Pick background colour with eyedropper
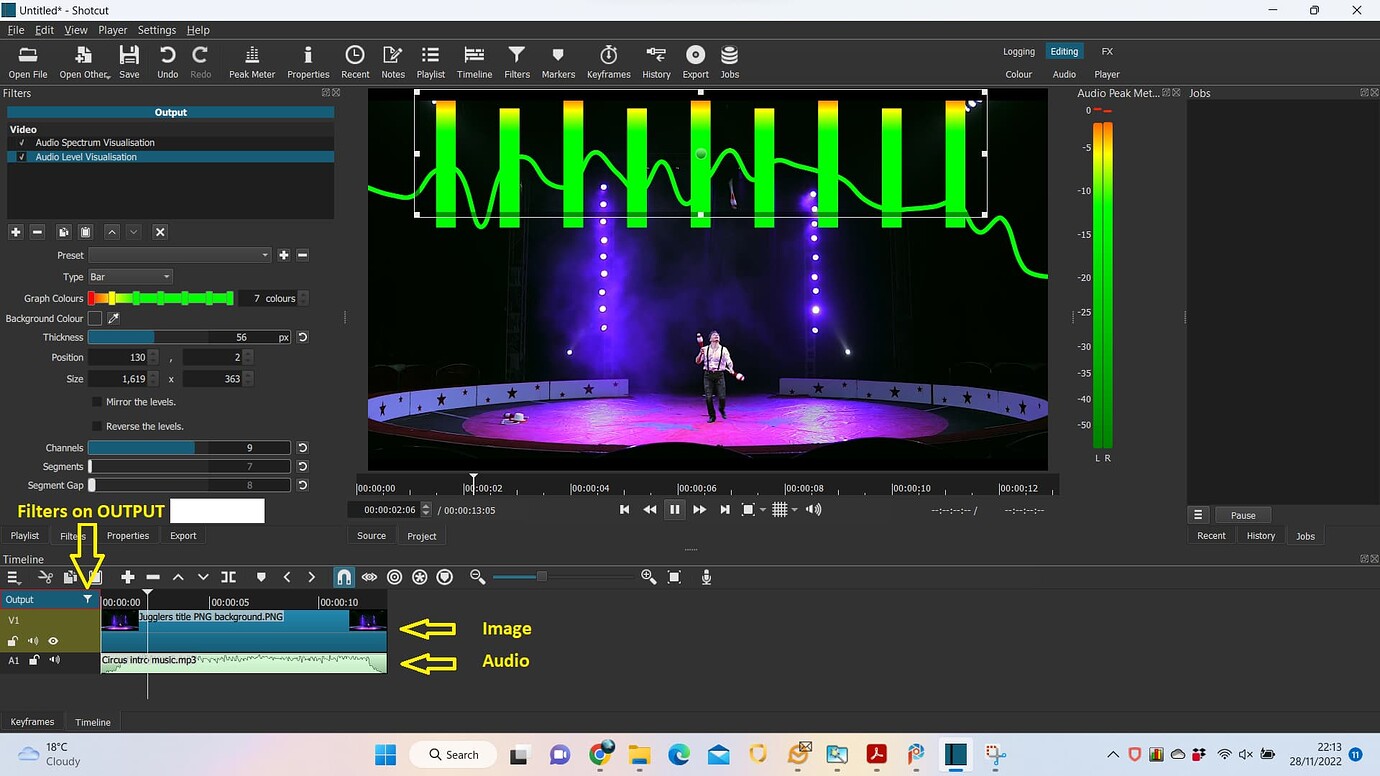 click(113, 318)
